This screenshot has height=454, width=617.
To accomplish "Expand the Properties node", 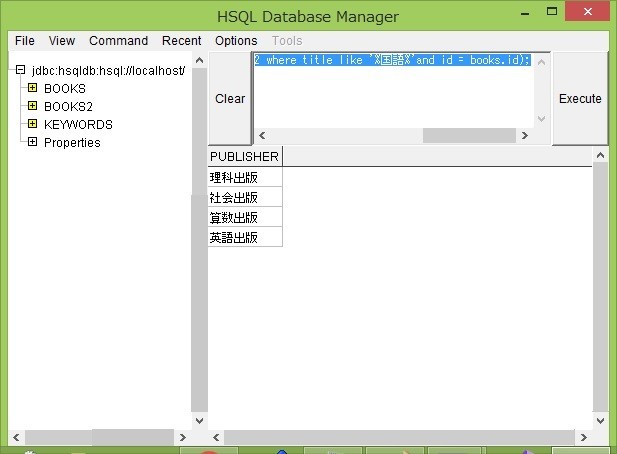I will pyautogui.click(x=32, y=142).
